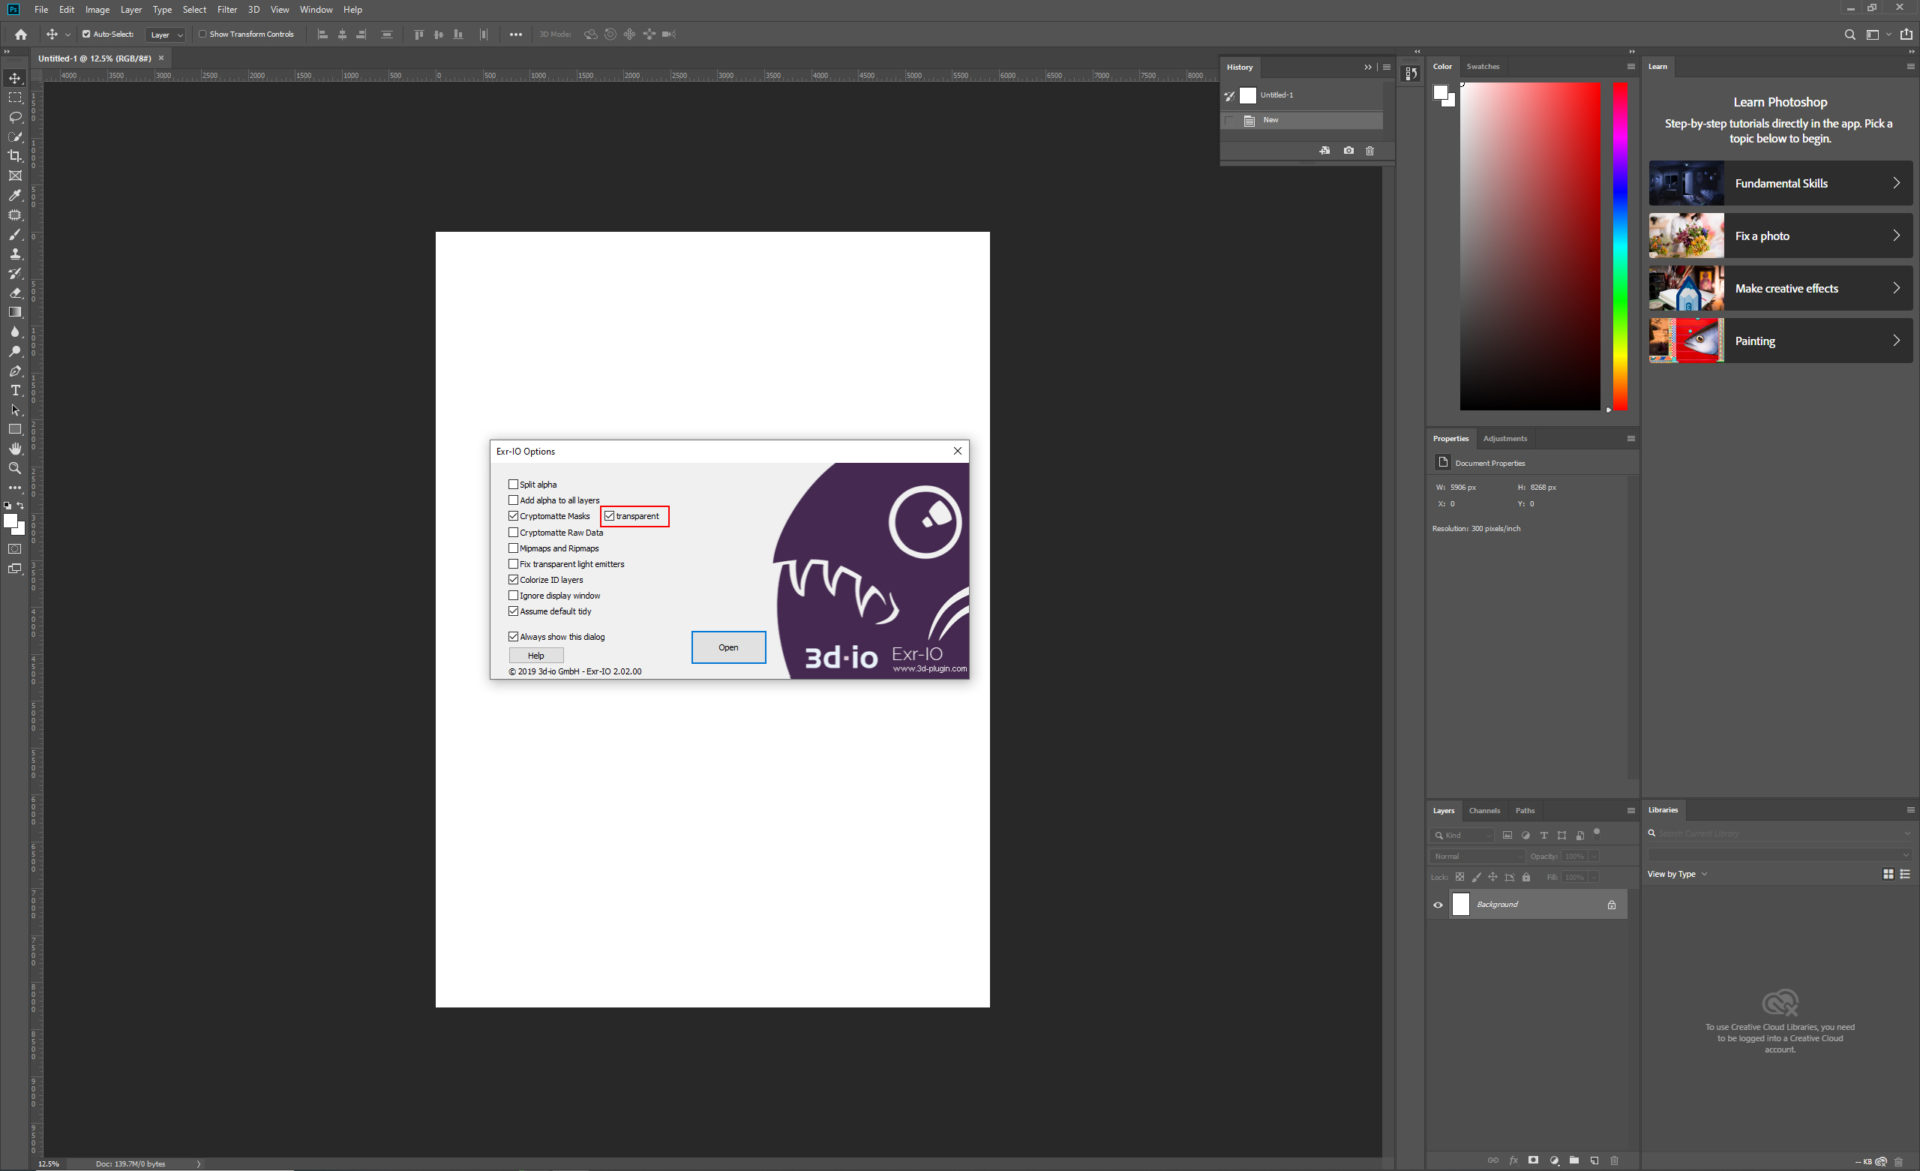Create new snapshot camera icon in History

point(1348,151)
